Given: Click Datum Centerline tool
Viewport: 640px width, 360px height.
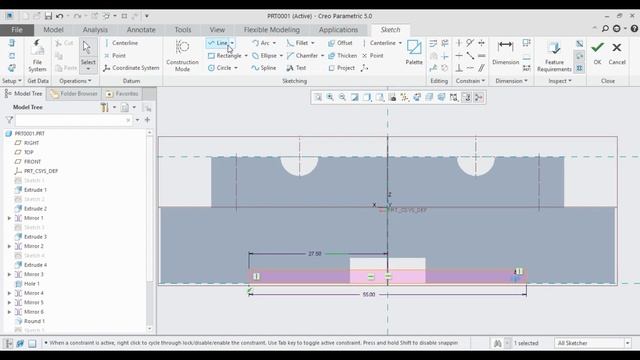Looking at the screenshot, I should [121, 43].
